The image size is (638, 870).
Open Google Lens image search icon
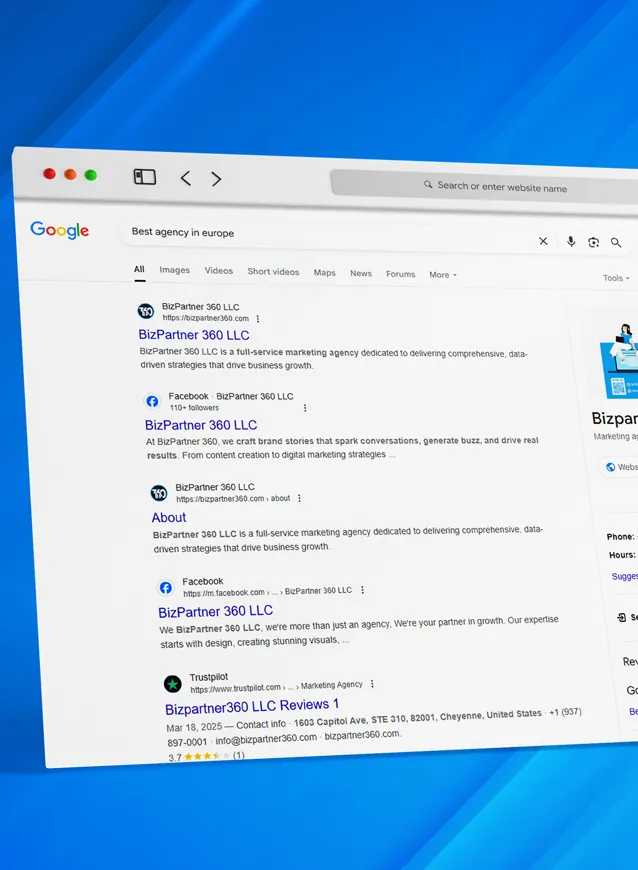[594, 242]
